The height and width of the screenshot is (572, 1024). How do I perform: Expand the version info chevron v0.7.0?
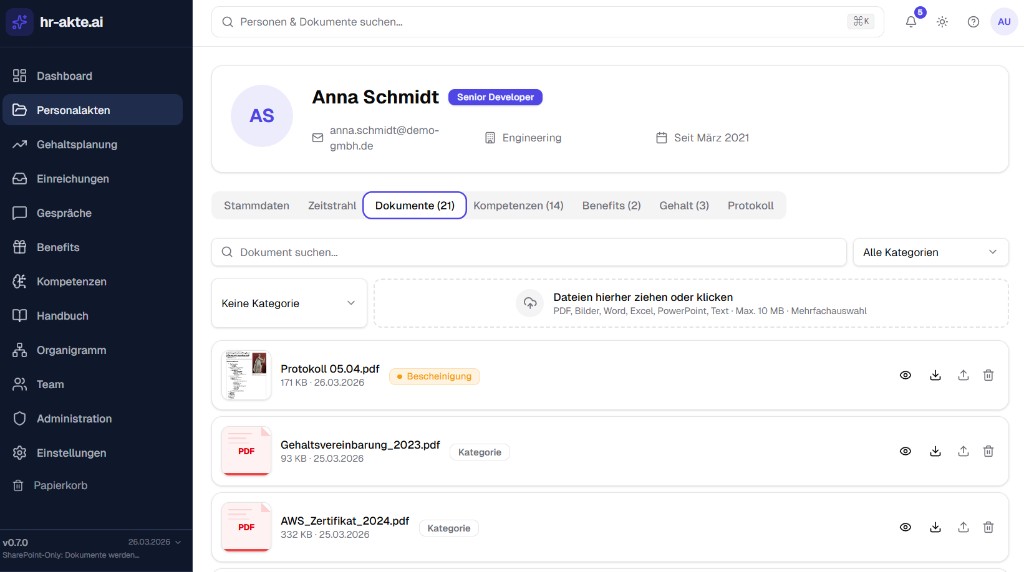(178, 542)
